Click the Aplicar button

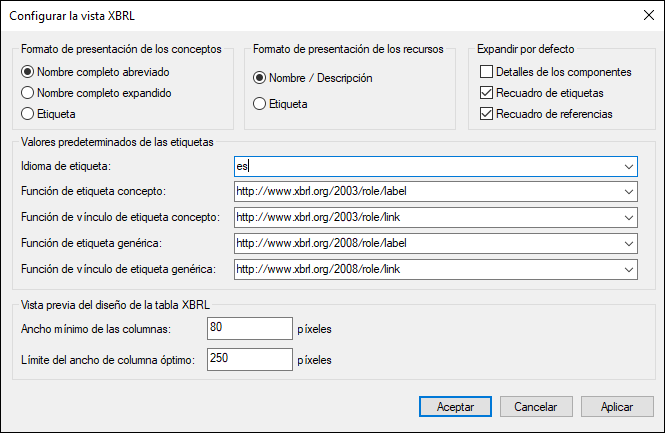click(617, 407)
